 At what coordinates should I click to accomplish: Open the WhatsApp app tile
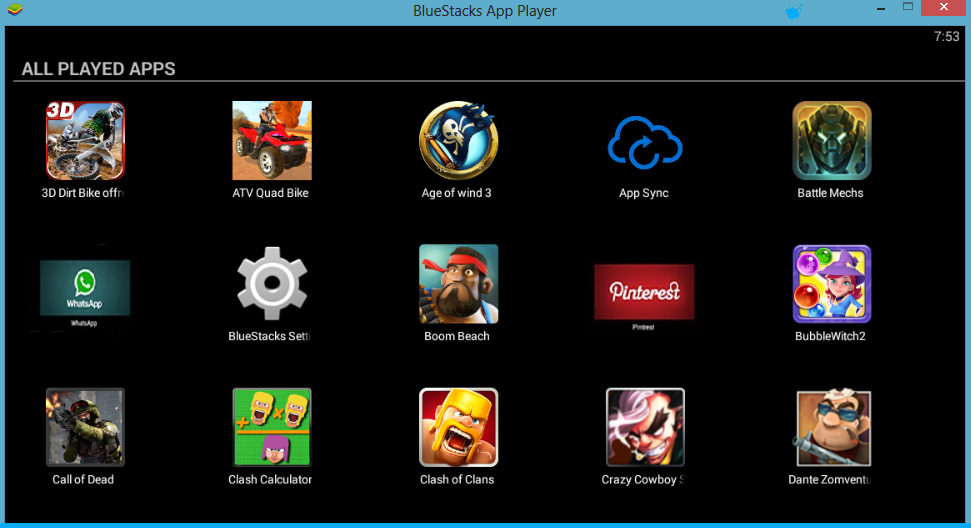[x=85, y=288]
